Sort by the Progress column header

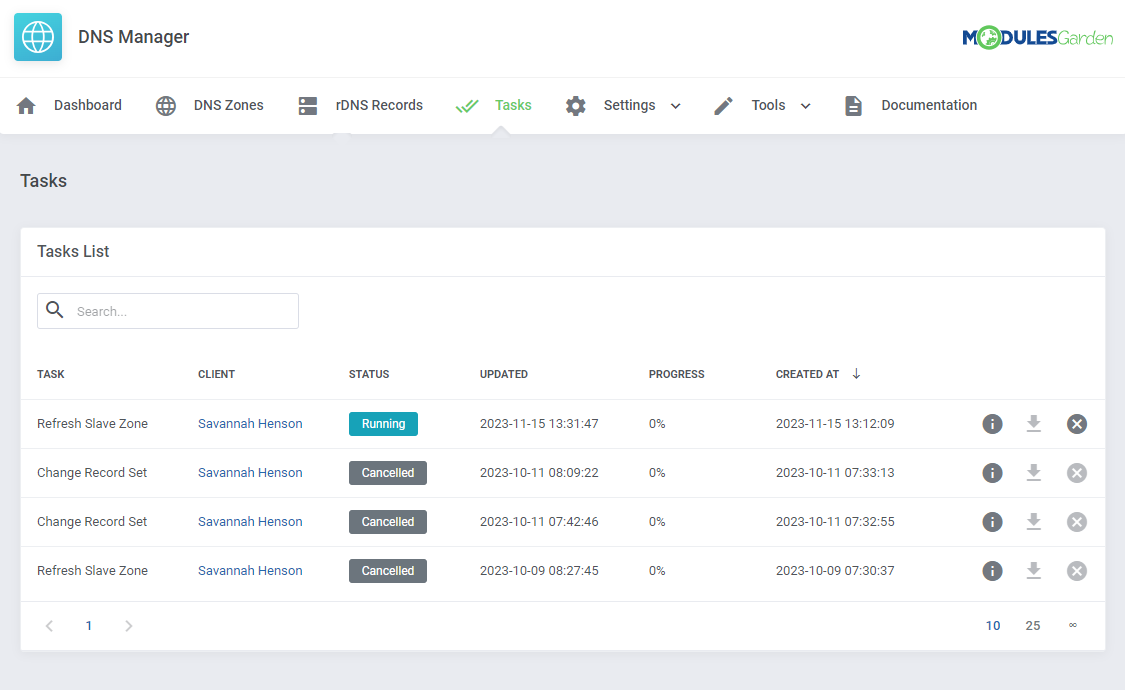(677, 374)
